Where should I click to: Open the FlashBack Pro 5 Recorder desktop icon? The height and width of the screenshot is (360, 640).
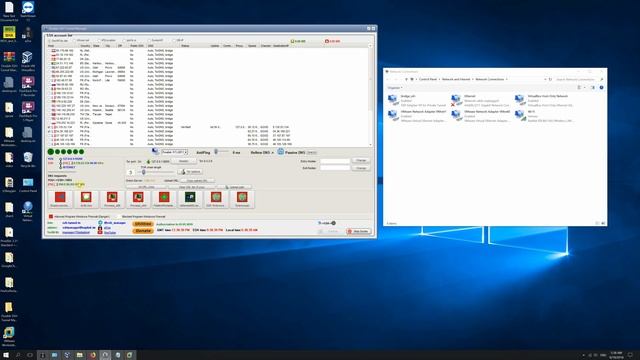coord(28,86)
